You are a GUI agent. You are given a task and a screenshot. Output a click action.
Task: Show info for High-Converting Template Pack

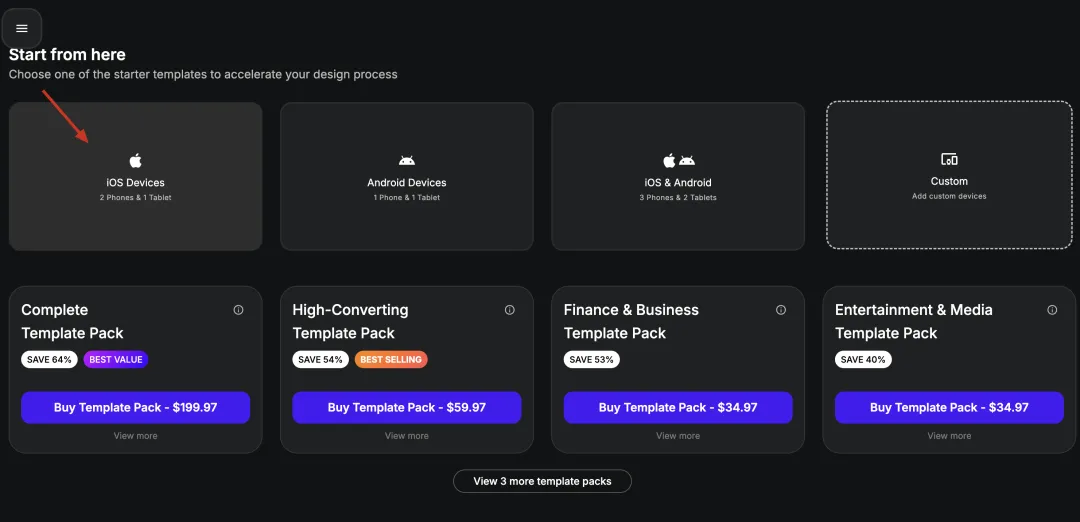coord(510,310)
